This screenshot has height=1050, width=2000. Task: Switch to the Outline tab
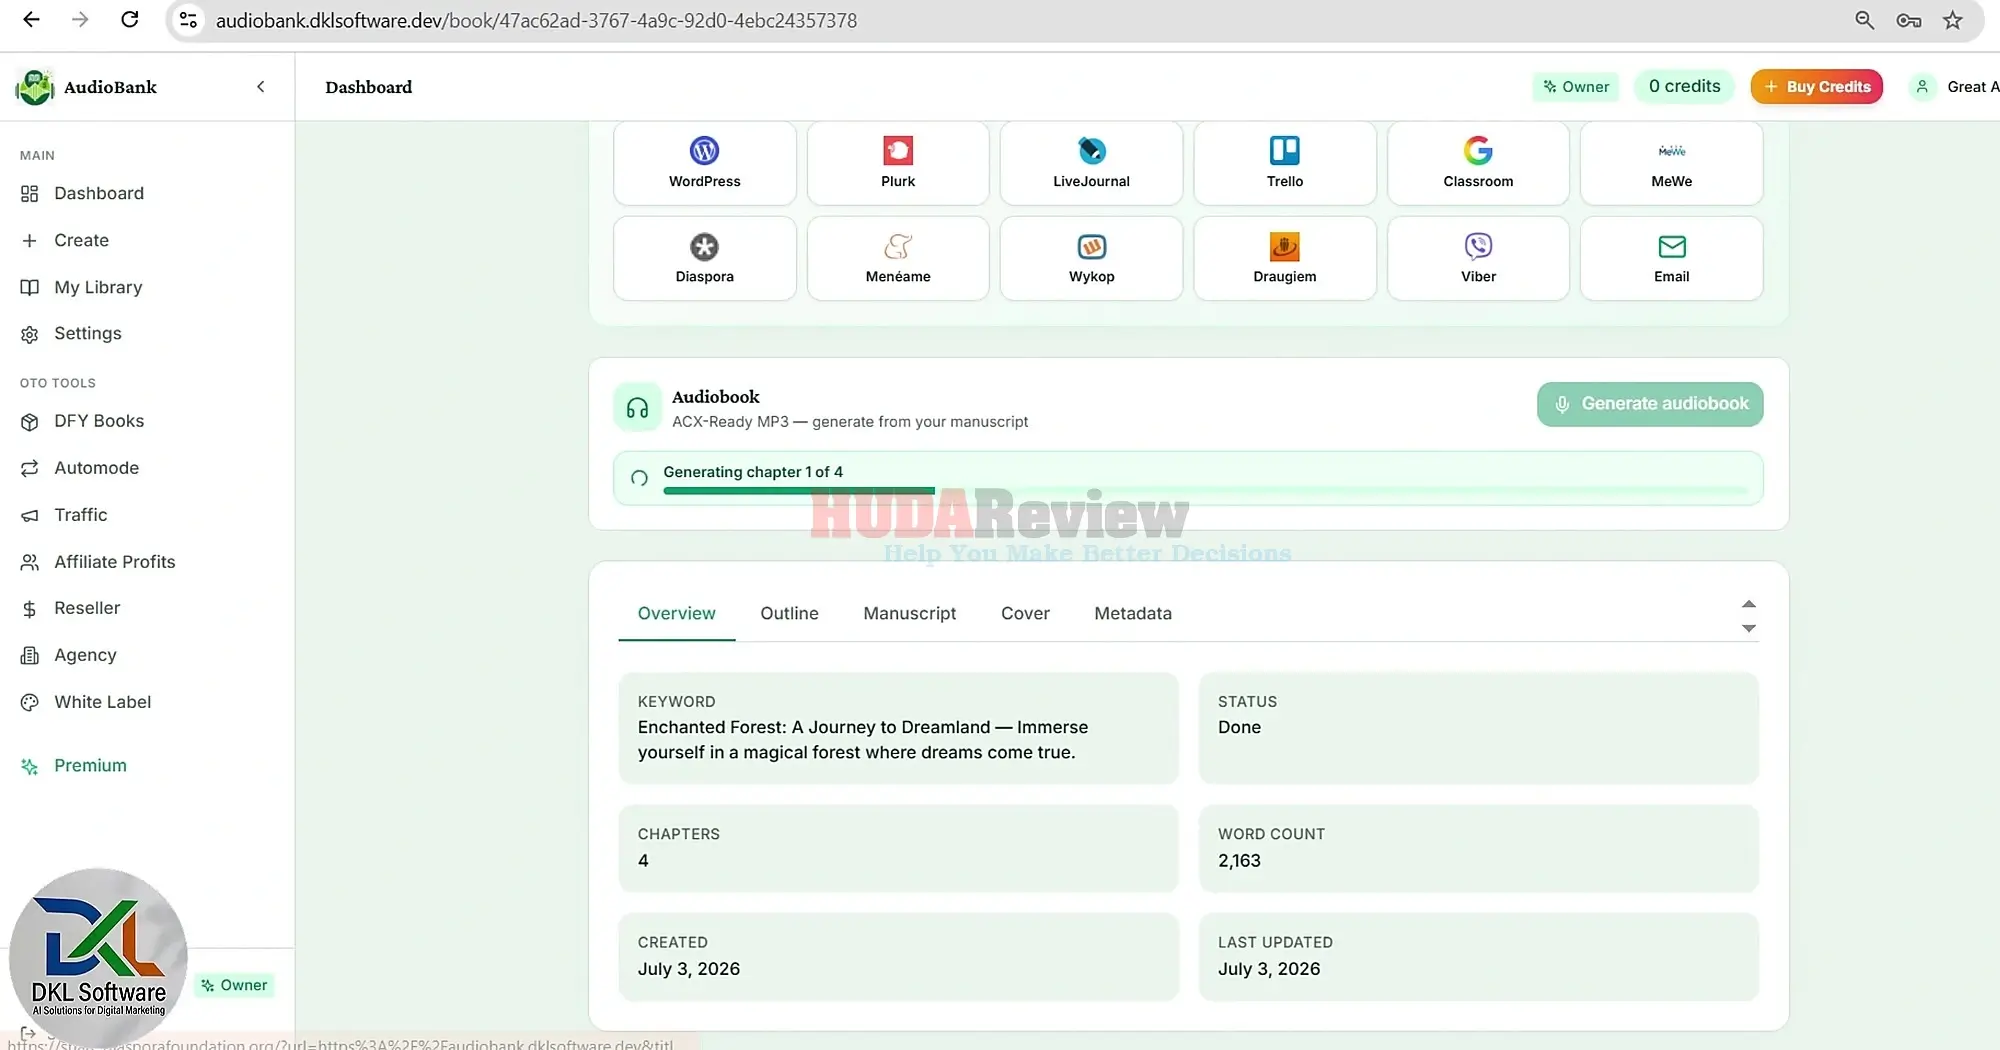tap(789, 613)
